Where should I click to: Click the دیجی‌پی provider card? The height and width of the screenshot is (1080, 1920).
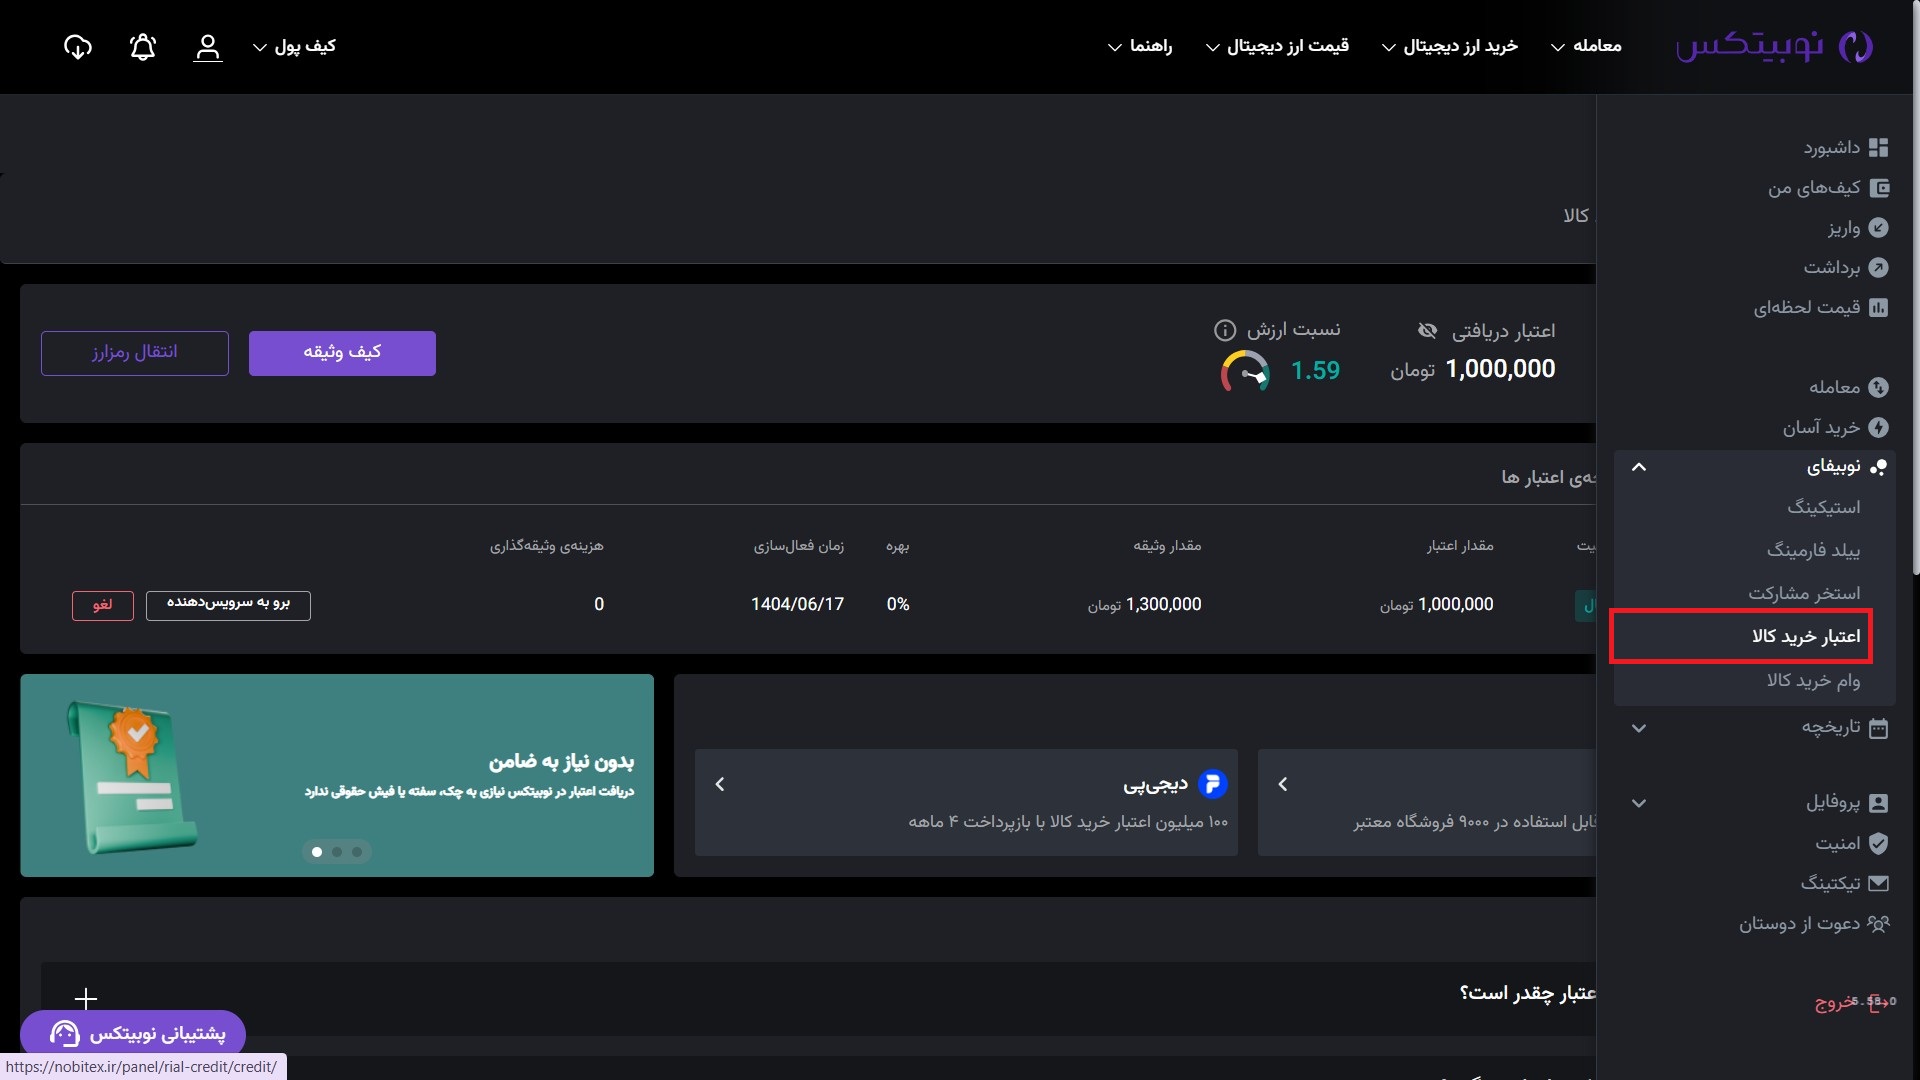click(966, 802)
